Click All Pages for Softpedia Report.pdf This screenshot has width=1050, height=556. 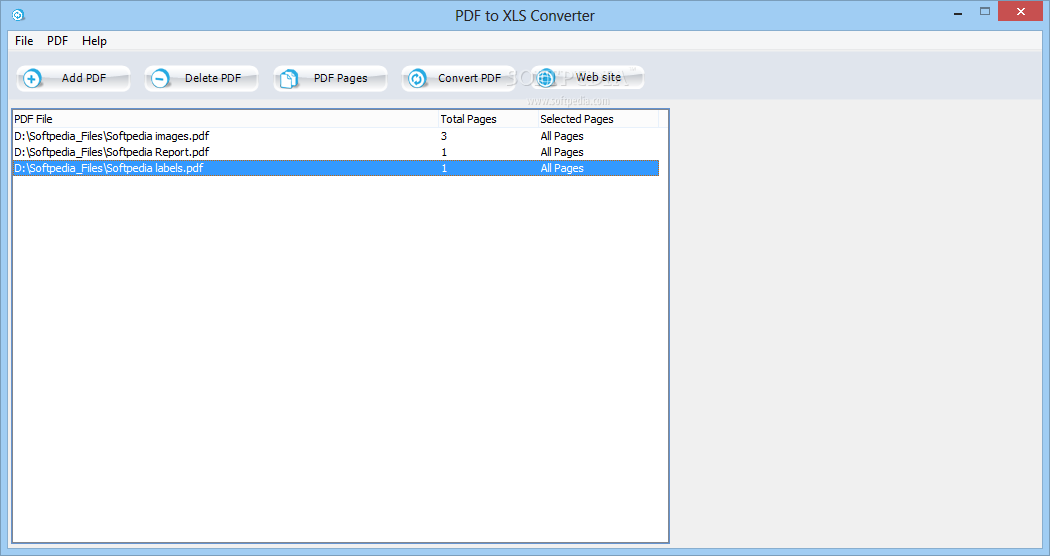point(562,152)
